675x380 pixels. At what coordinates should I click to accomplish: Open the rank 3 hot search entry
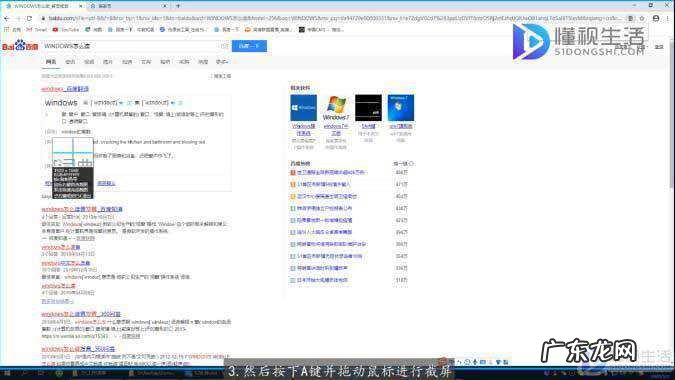click(327, 197)
